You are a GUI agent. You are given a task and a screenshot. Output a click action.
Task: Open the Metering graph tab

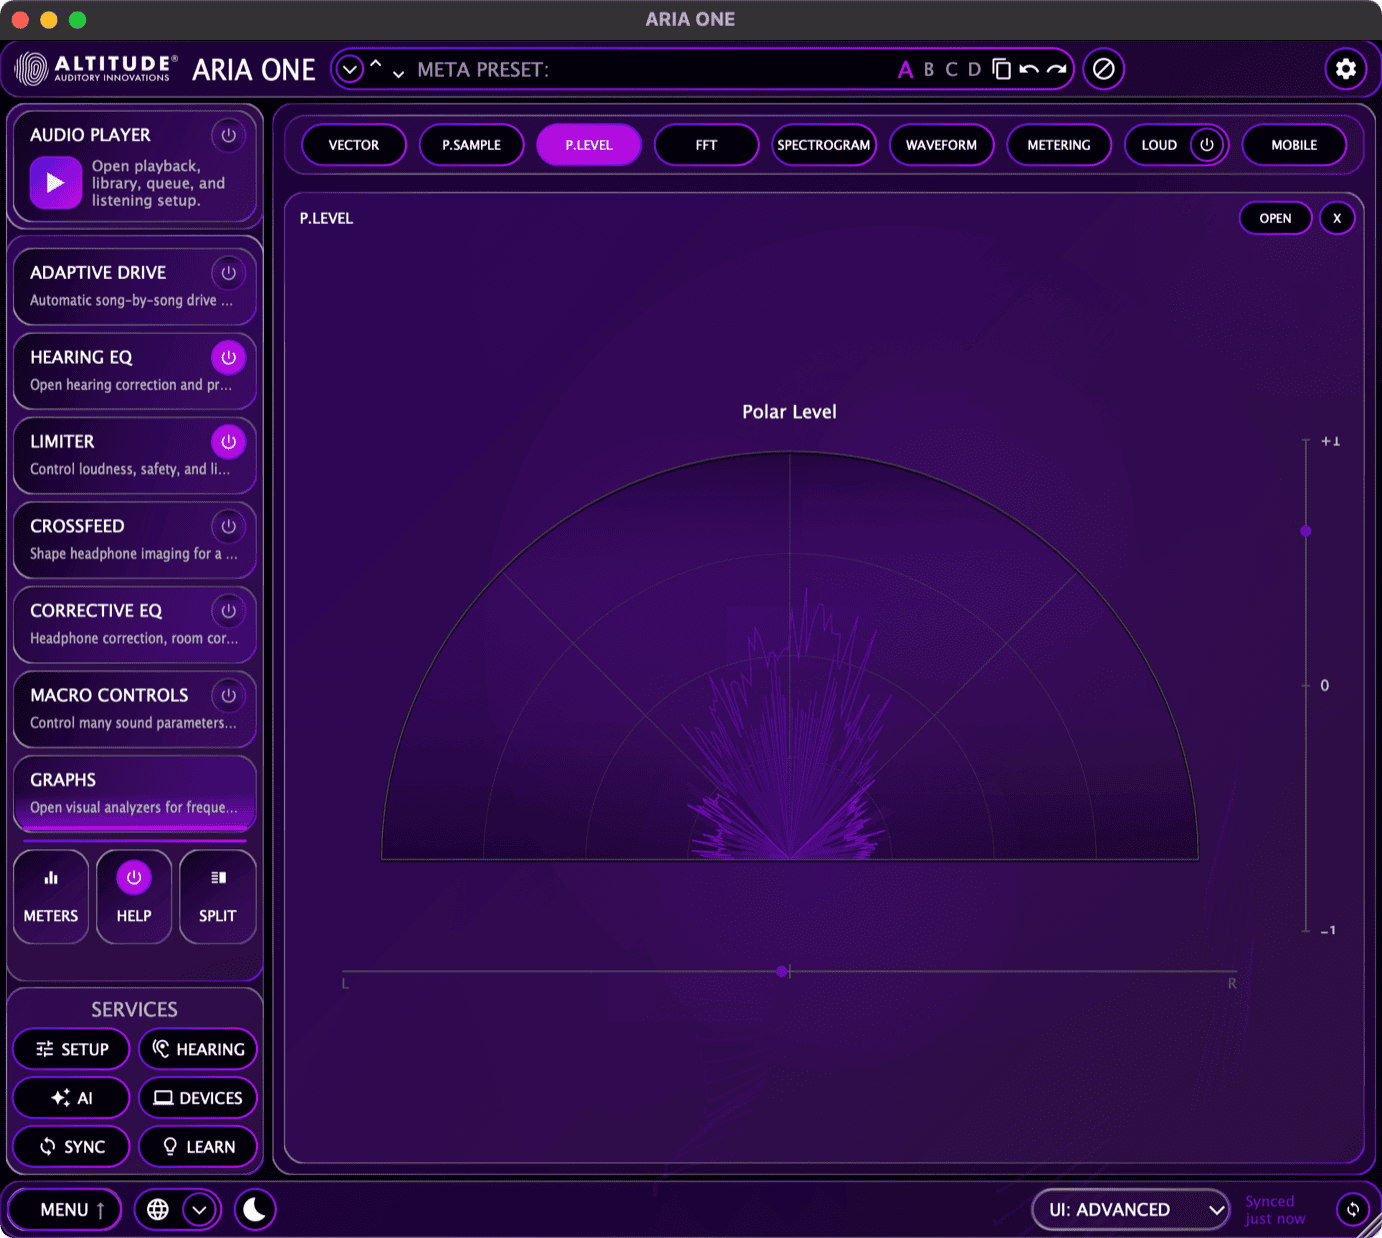(x=1059, y=145)
